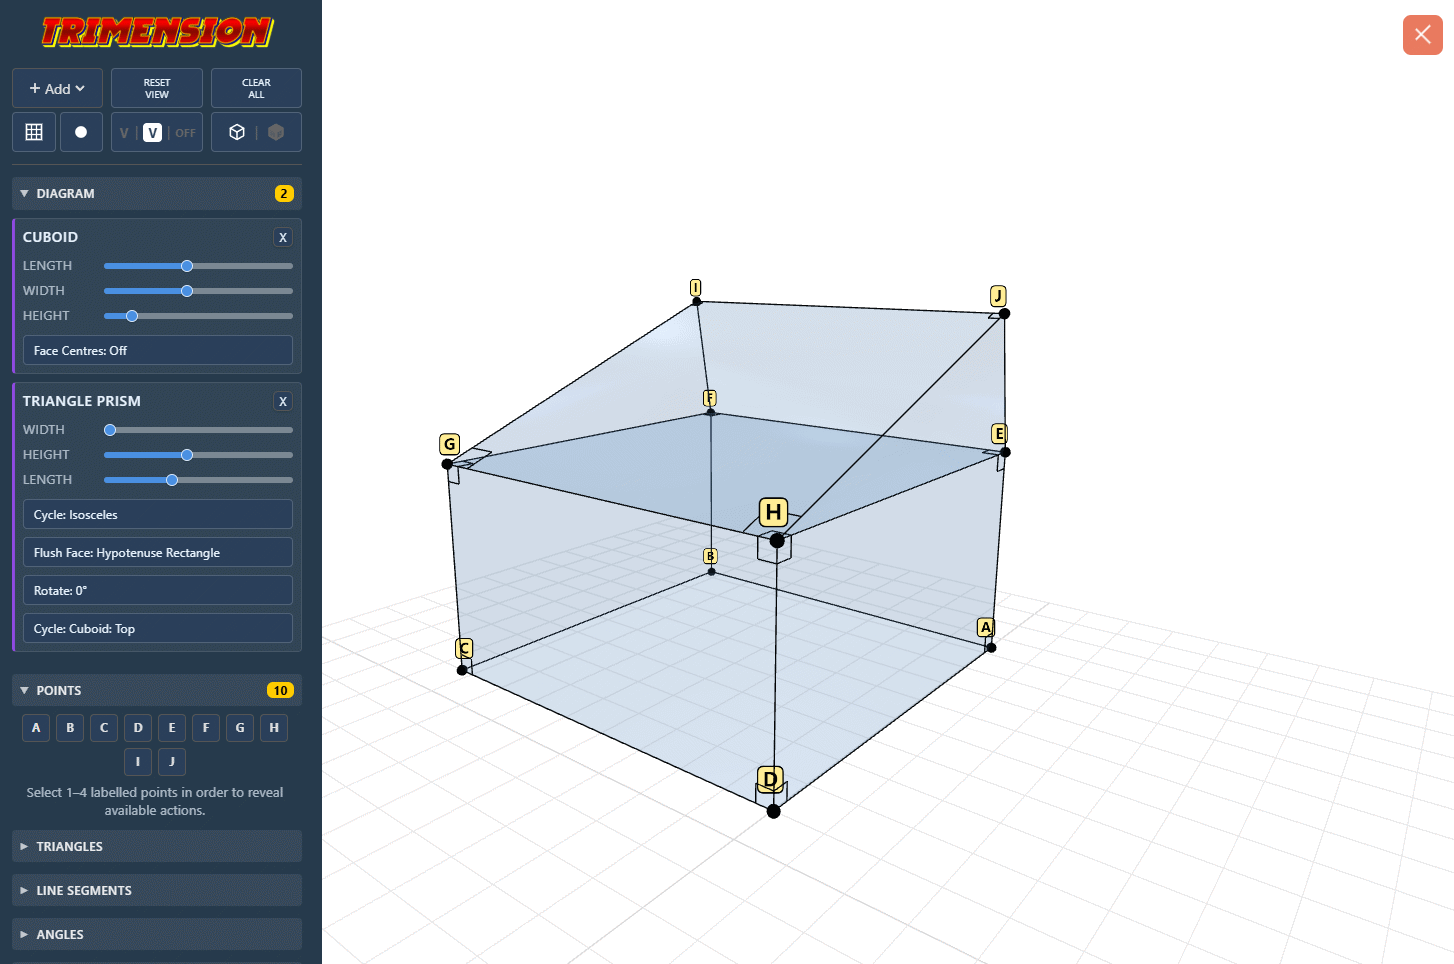
Task: Expand the Line Segments section
Action: coord(157,890)
